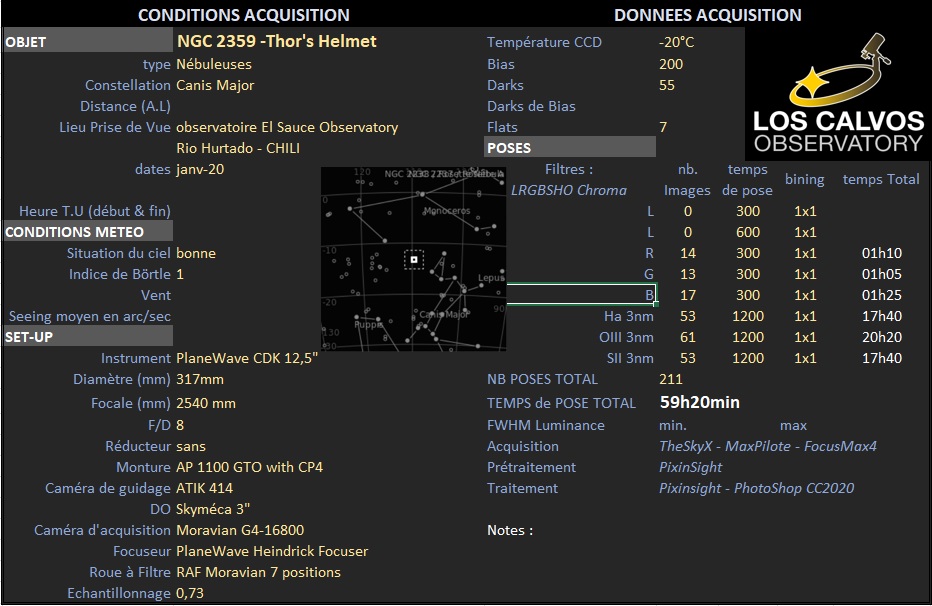The width and height of the screenshot is (932, 606).
Task: Select the 'Skyméca 3"' DO value
Action: (x=213, y=509)
